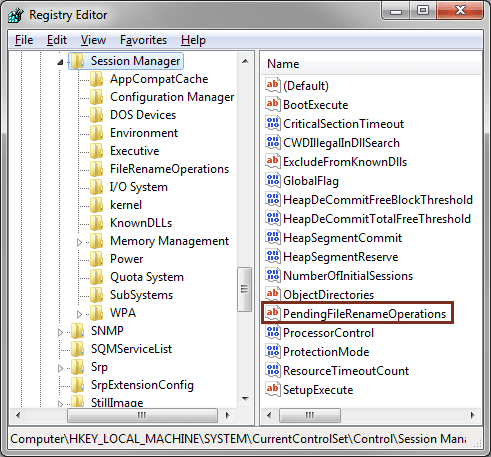The height and width of the screenshot is (457, 491).
Task: Click the DOS Devices folder icon
Action: pos(97,115)
